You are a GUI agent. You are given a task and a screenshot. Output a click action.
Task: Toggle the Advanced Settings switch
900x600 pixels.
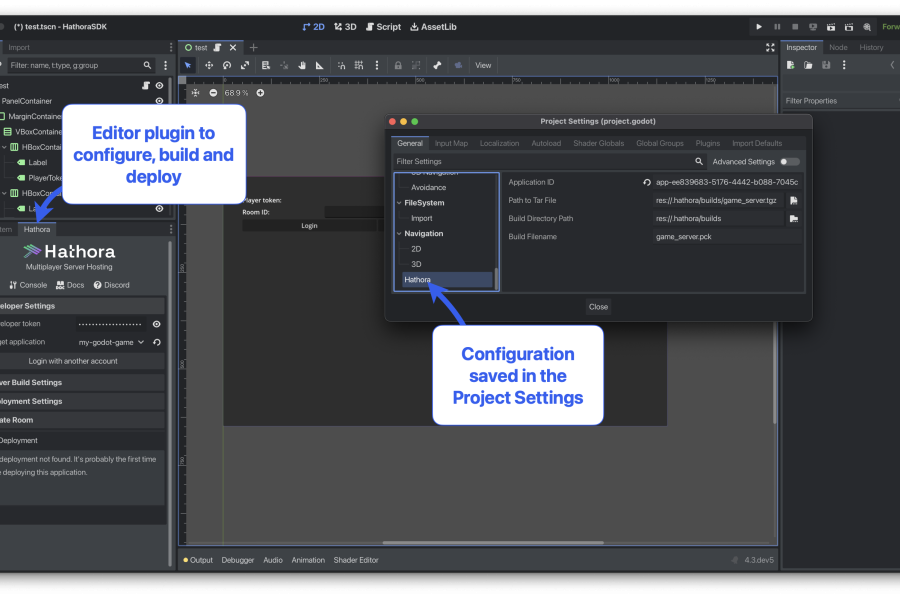click(x=790, y=162)
